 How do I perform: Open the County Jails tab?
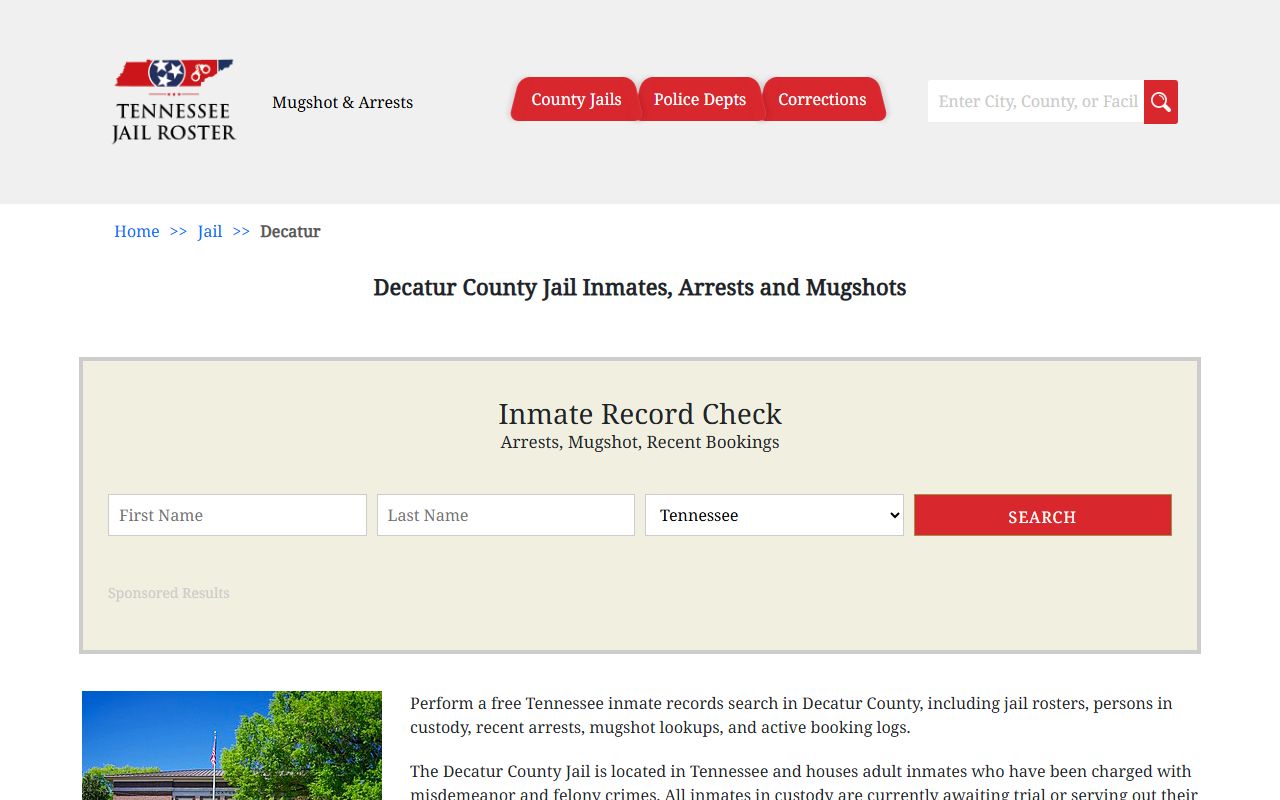click(x=576, y=99)
